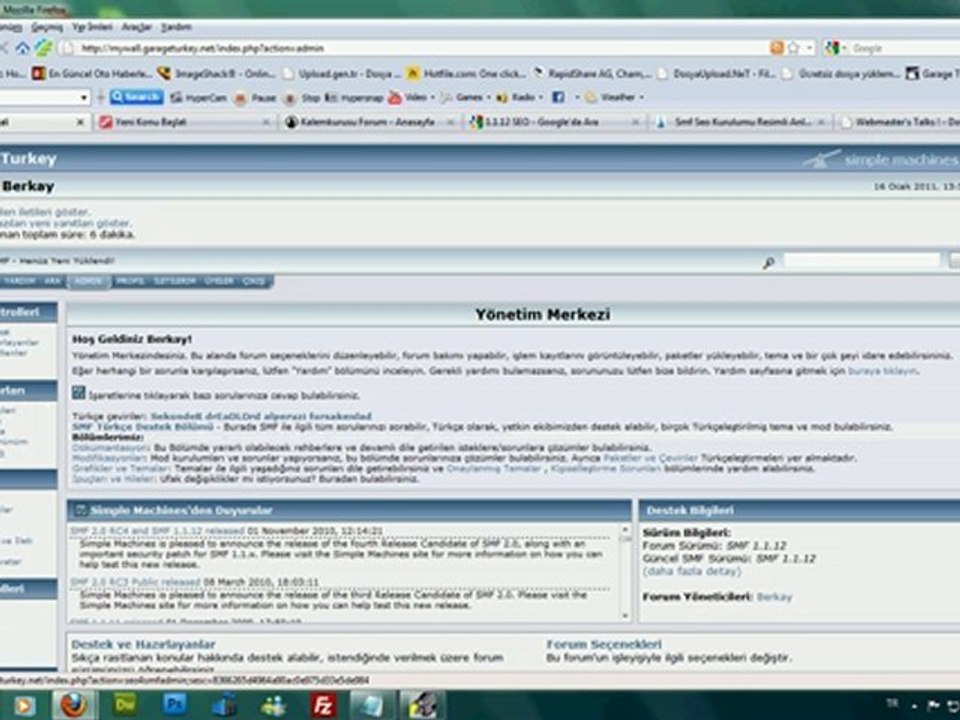Open the YARDIM forum menu item
Viewport: 960px width, 720px height.
point(20,281)
